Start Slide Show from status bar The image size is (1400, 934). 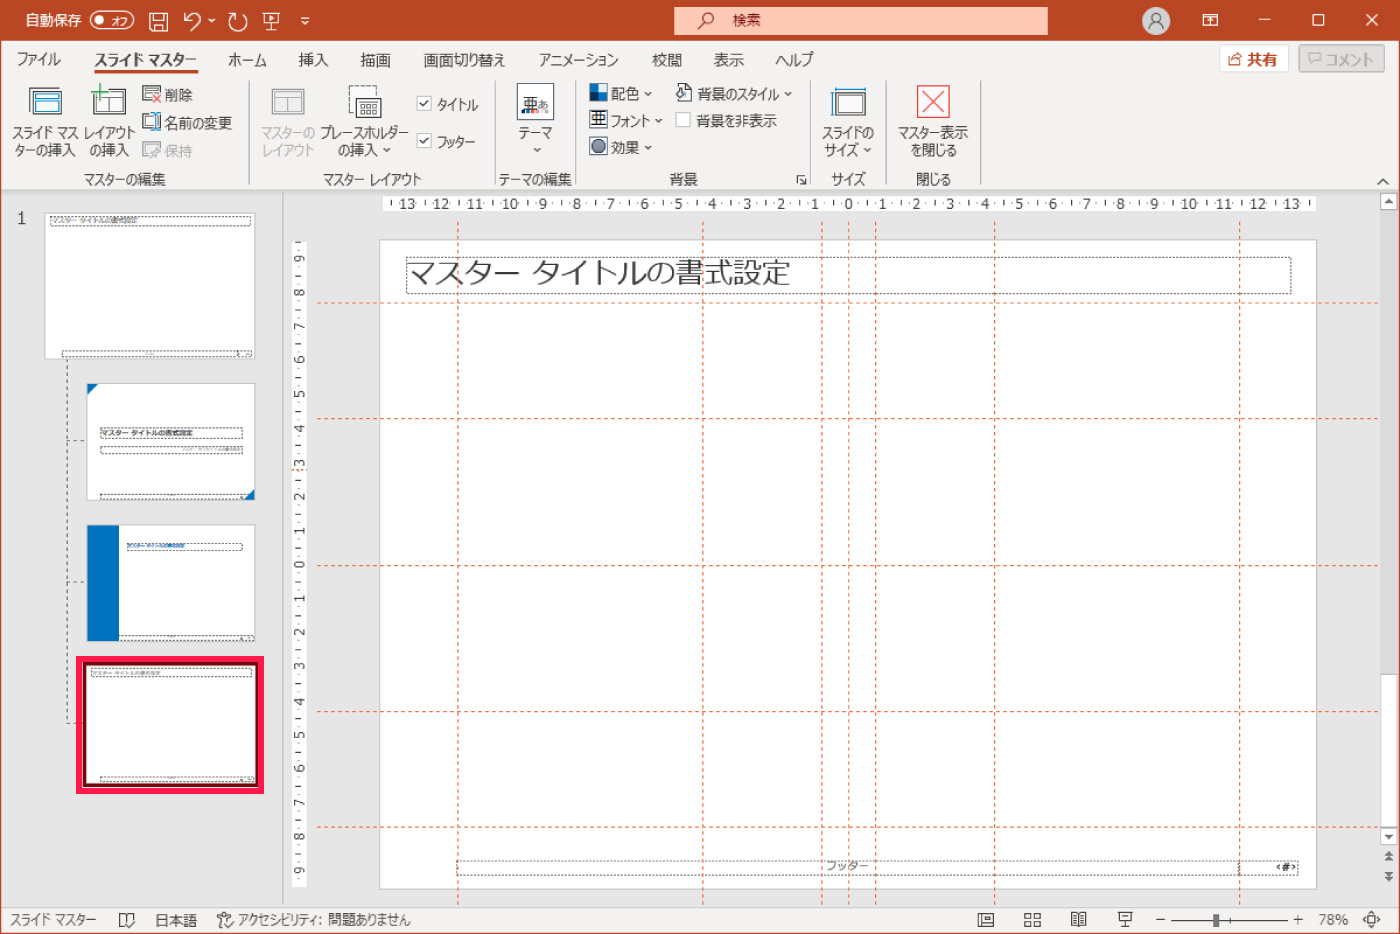click(1125, 920)
